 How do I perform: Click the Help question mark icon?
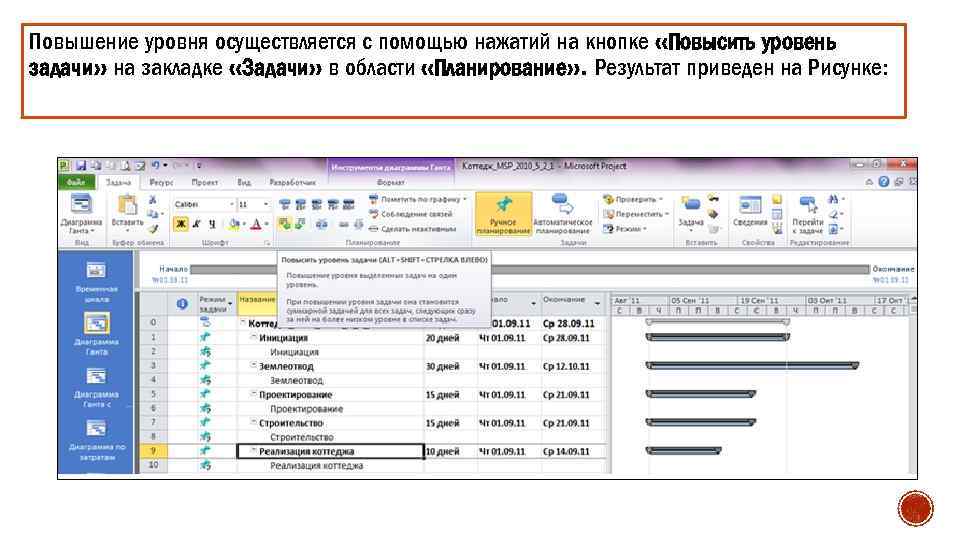883,182
